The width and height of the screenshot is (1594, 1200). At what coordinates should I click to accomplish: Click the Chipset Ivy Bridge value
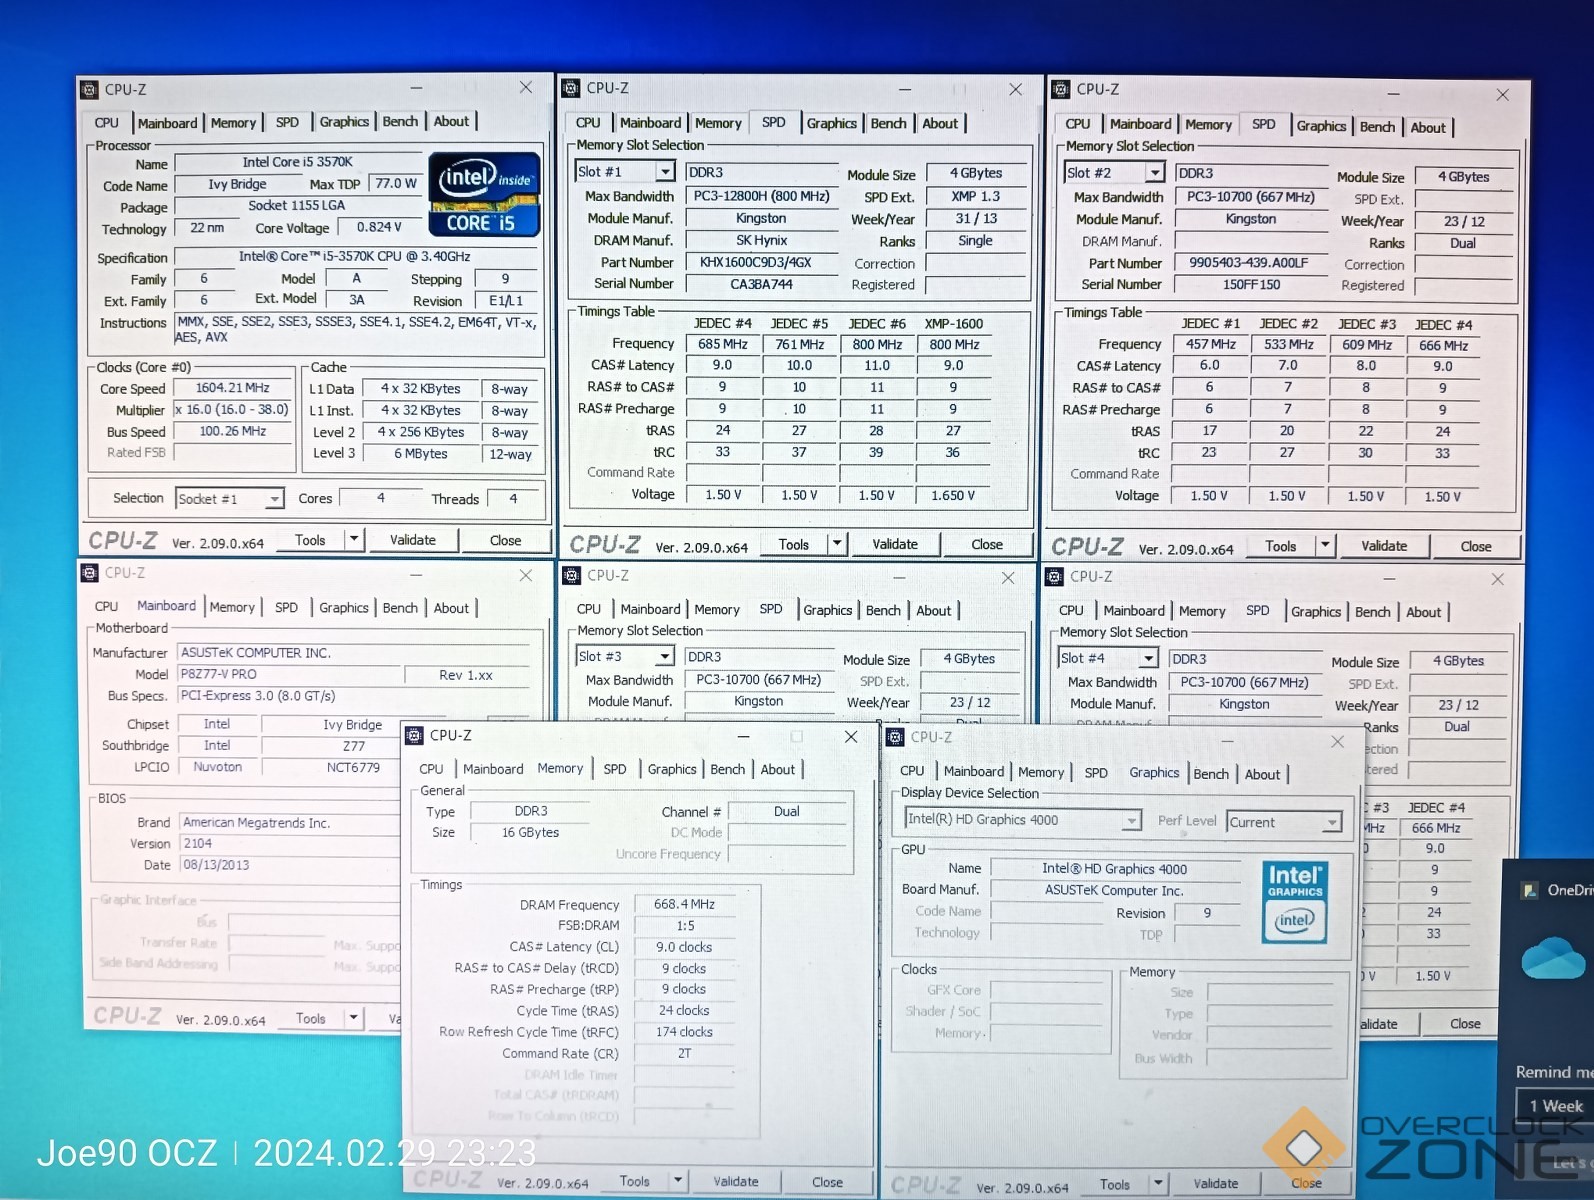[x=352, y=724]
